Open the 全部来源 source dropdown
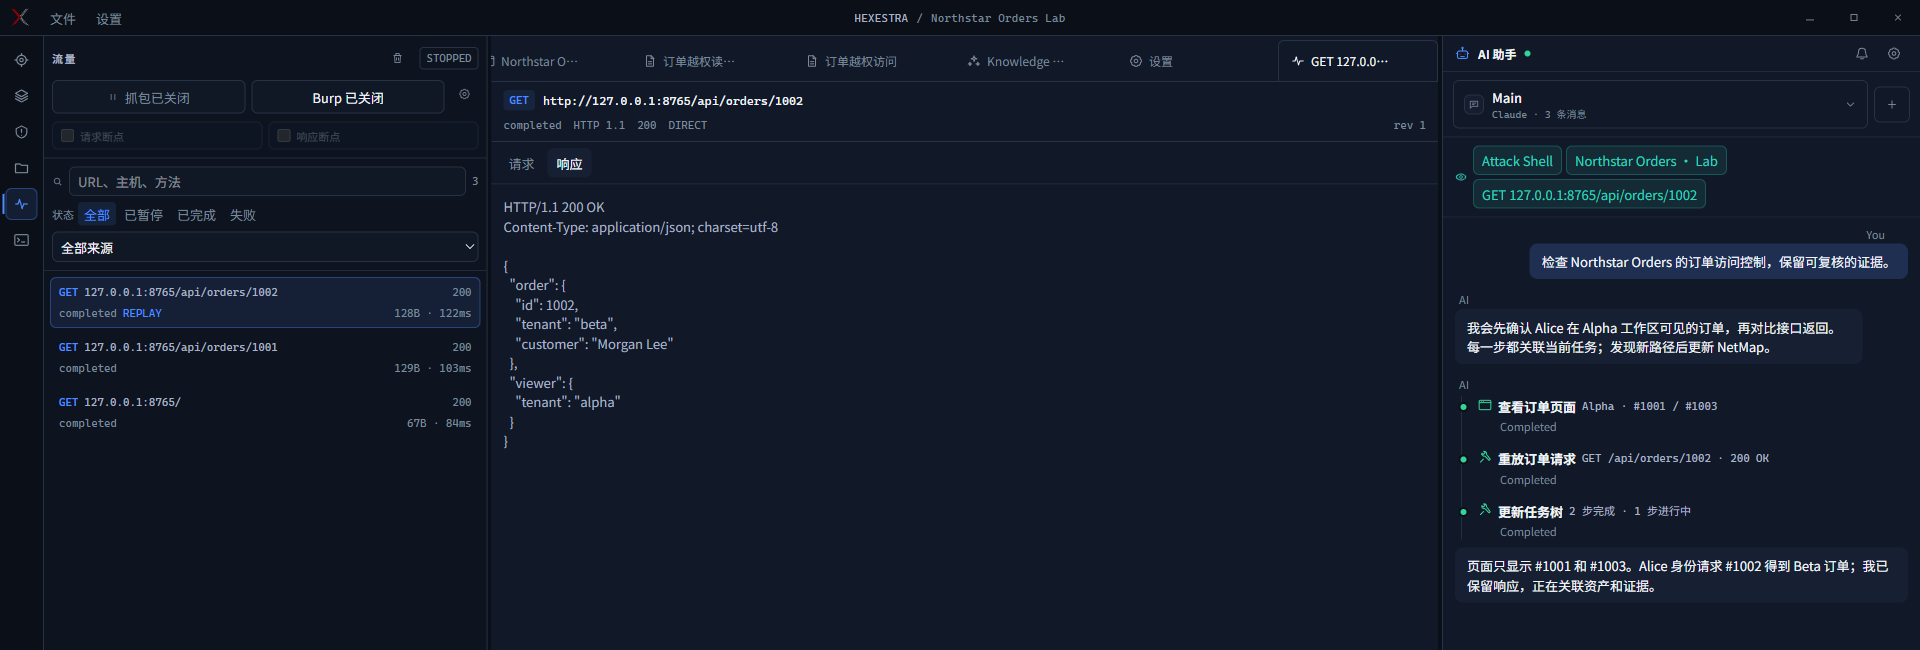Screen dimensions: 1920x650 tap(265, 247)
